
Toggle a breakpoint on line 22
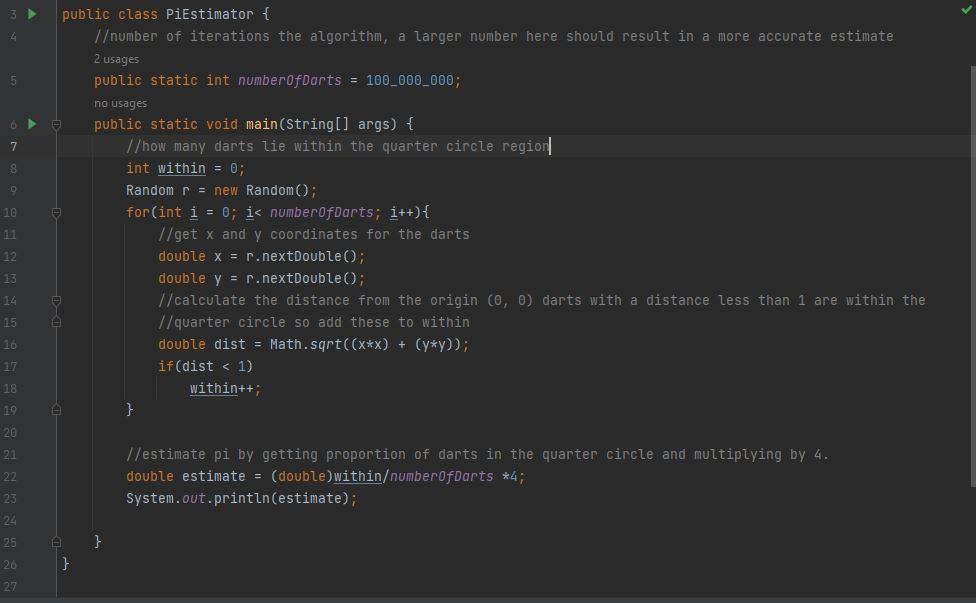pos(41,476)
